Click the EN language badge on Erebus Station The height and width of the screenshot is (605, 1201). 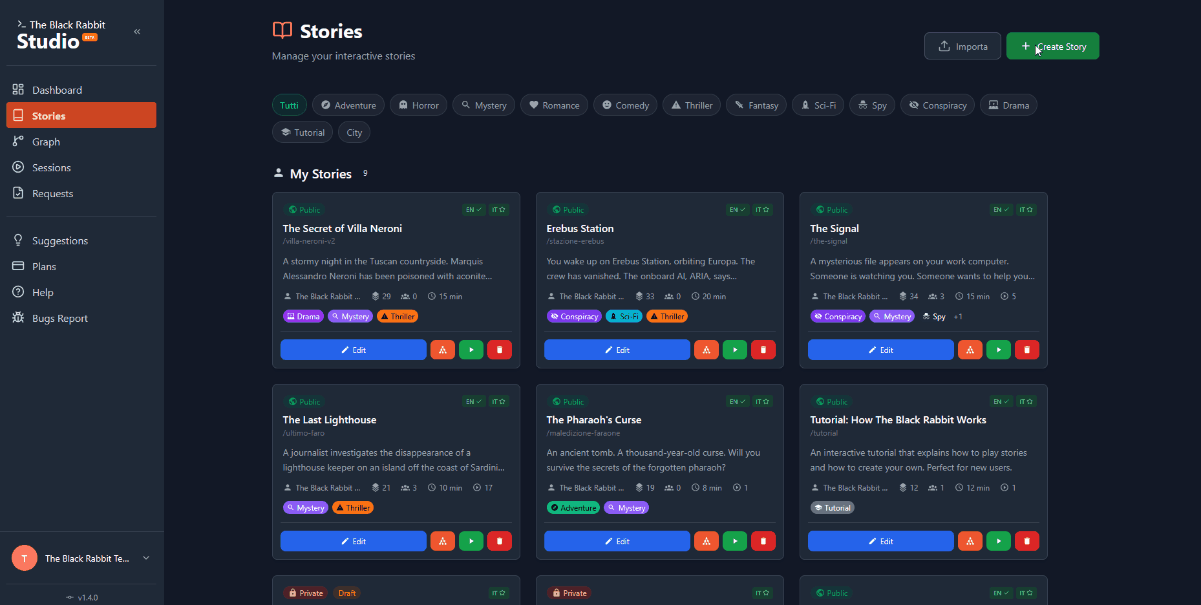(738, 210)
